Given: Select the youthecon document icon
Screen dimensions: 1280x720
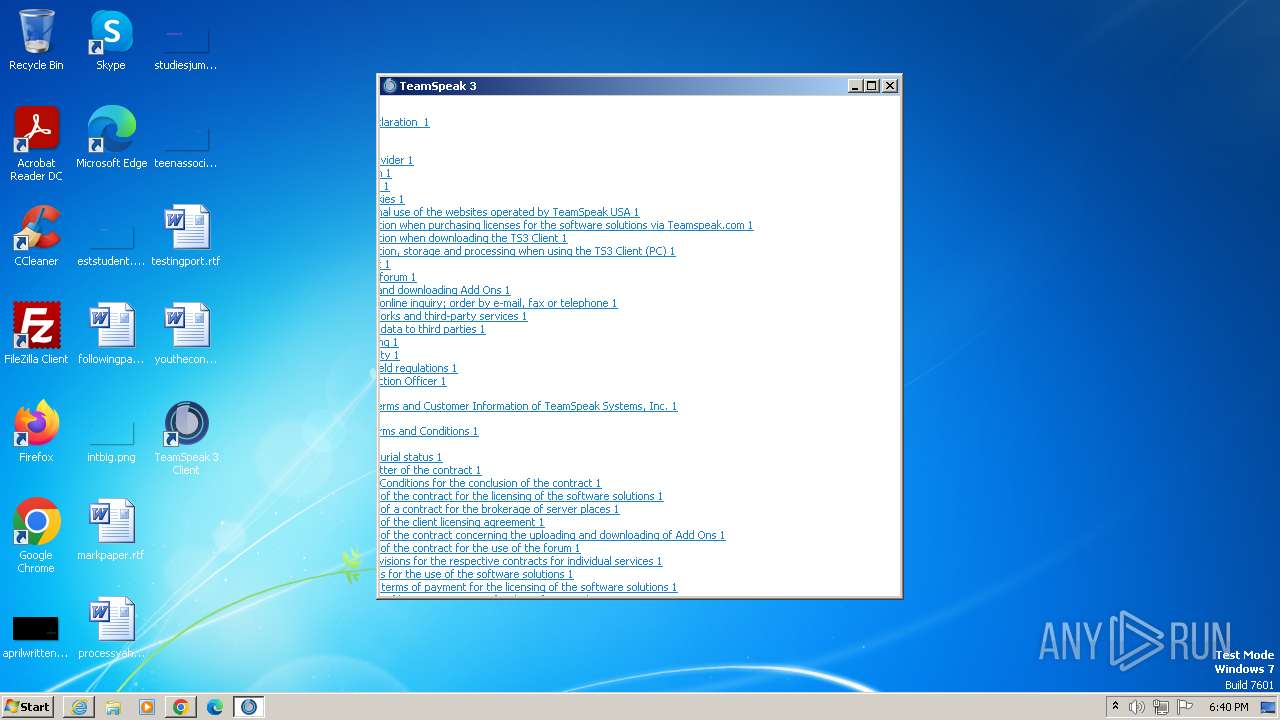Looking at the screenshot, I should click(x=186, y=334).
